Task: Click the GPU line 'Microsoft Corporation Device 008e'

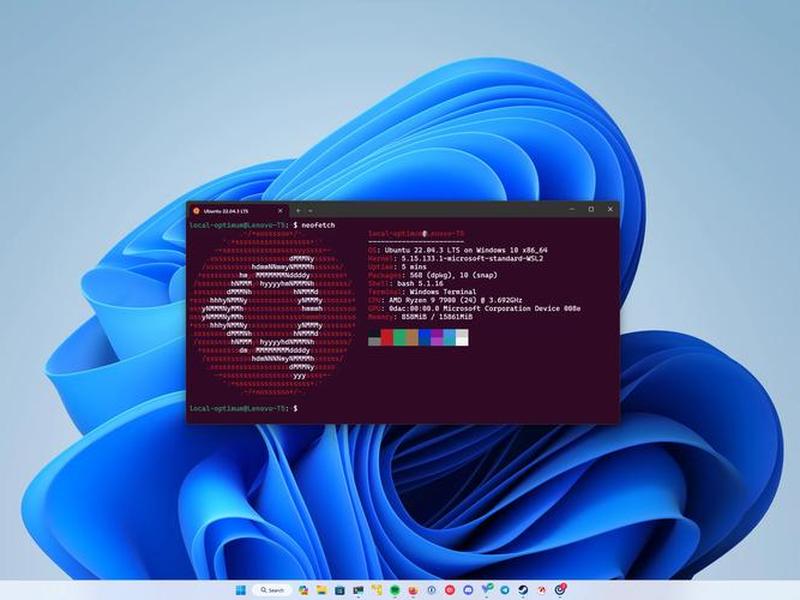Action: pos(512,308)
